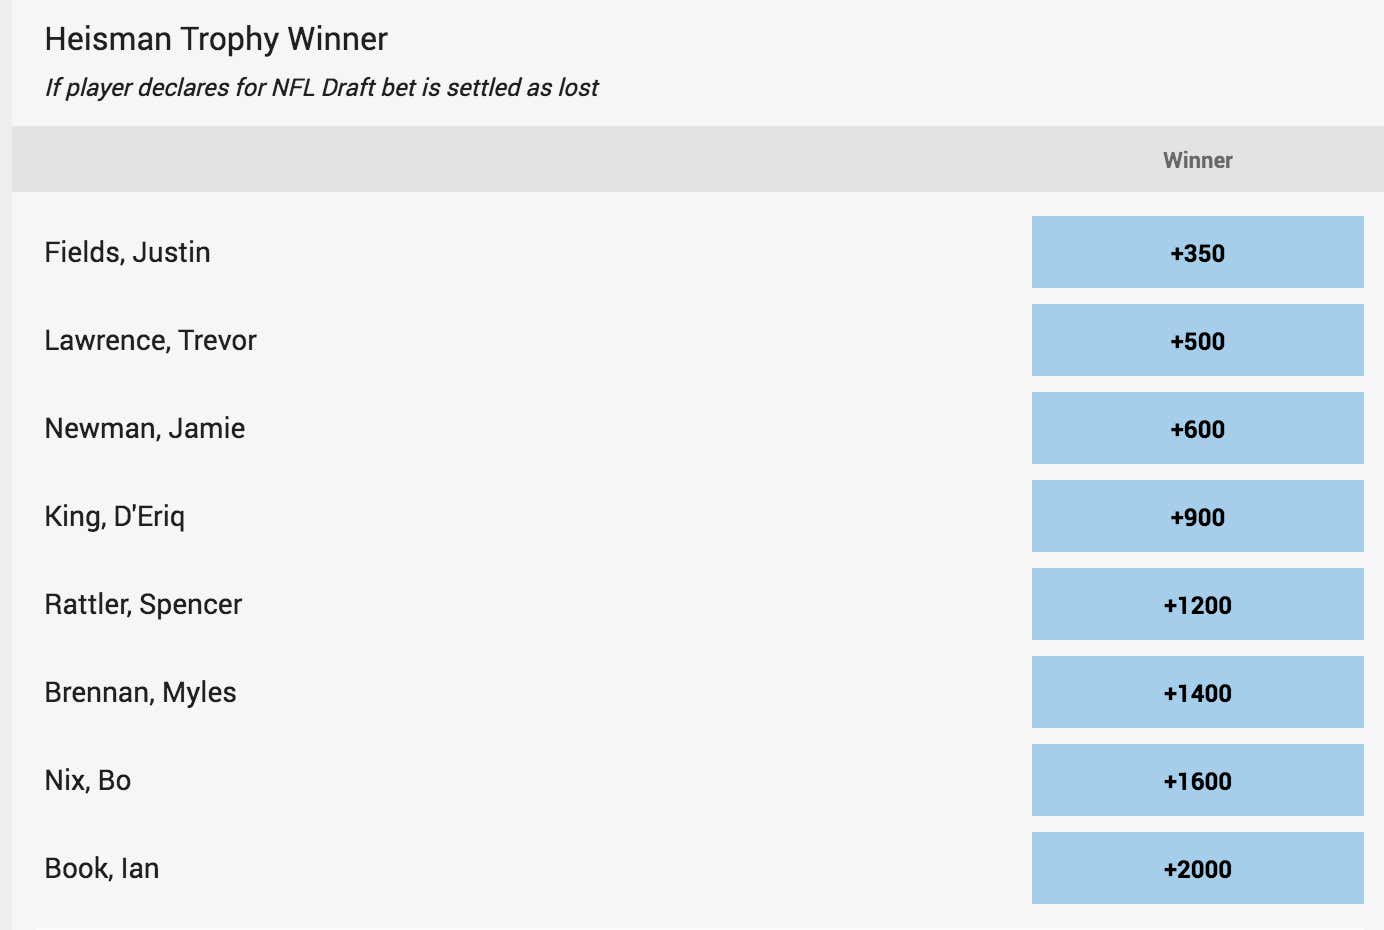Click the Book, Ian player name
Image resolution: width=1384 pixels, height=930 pixels.
(102, 868)
